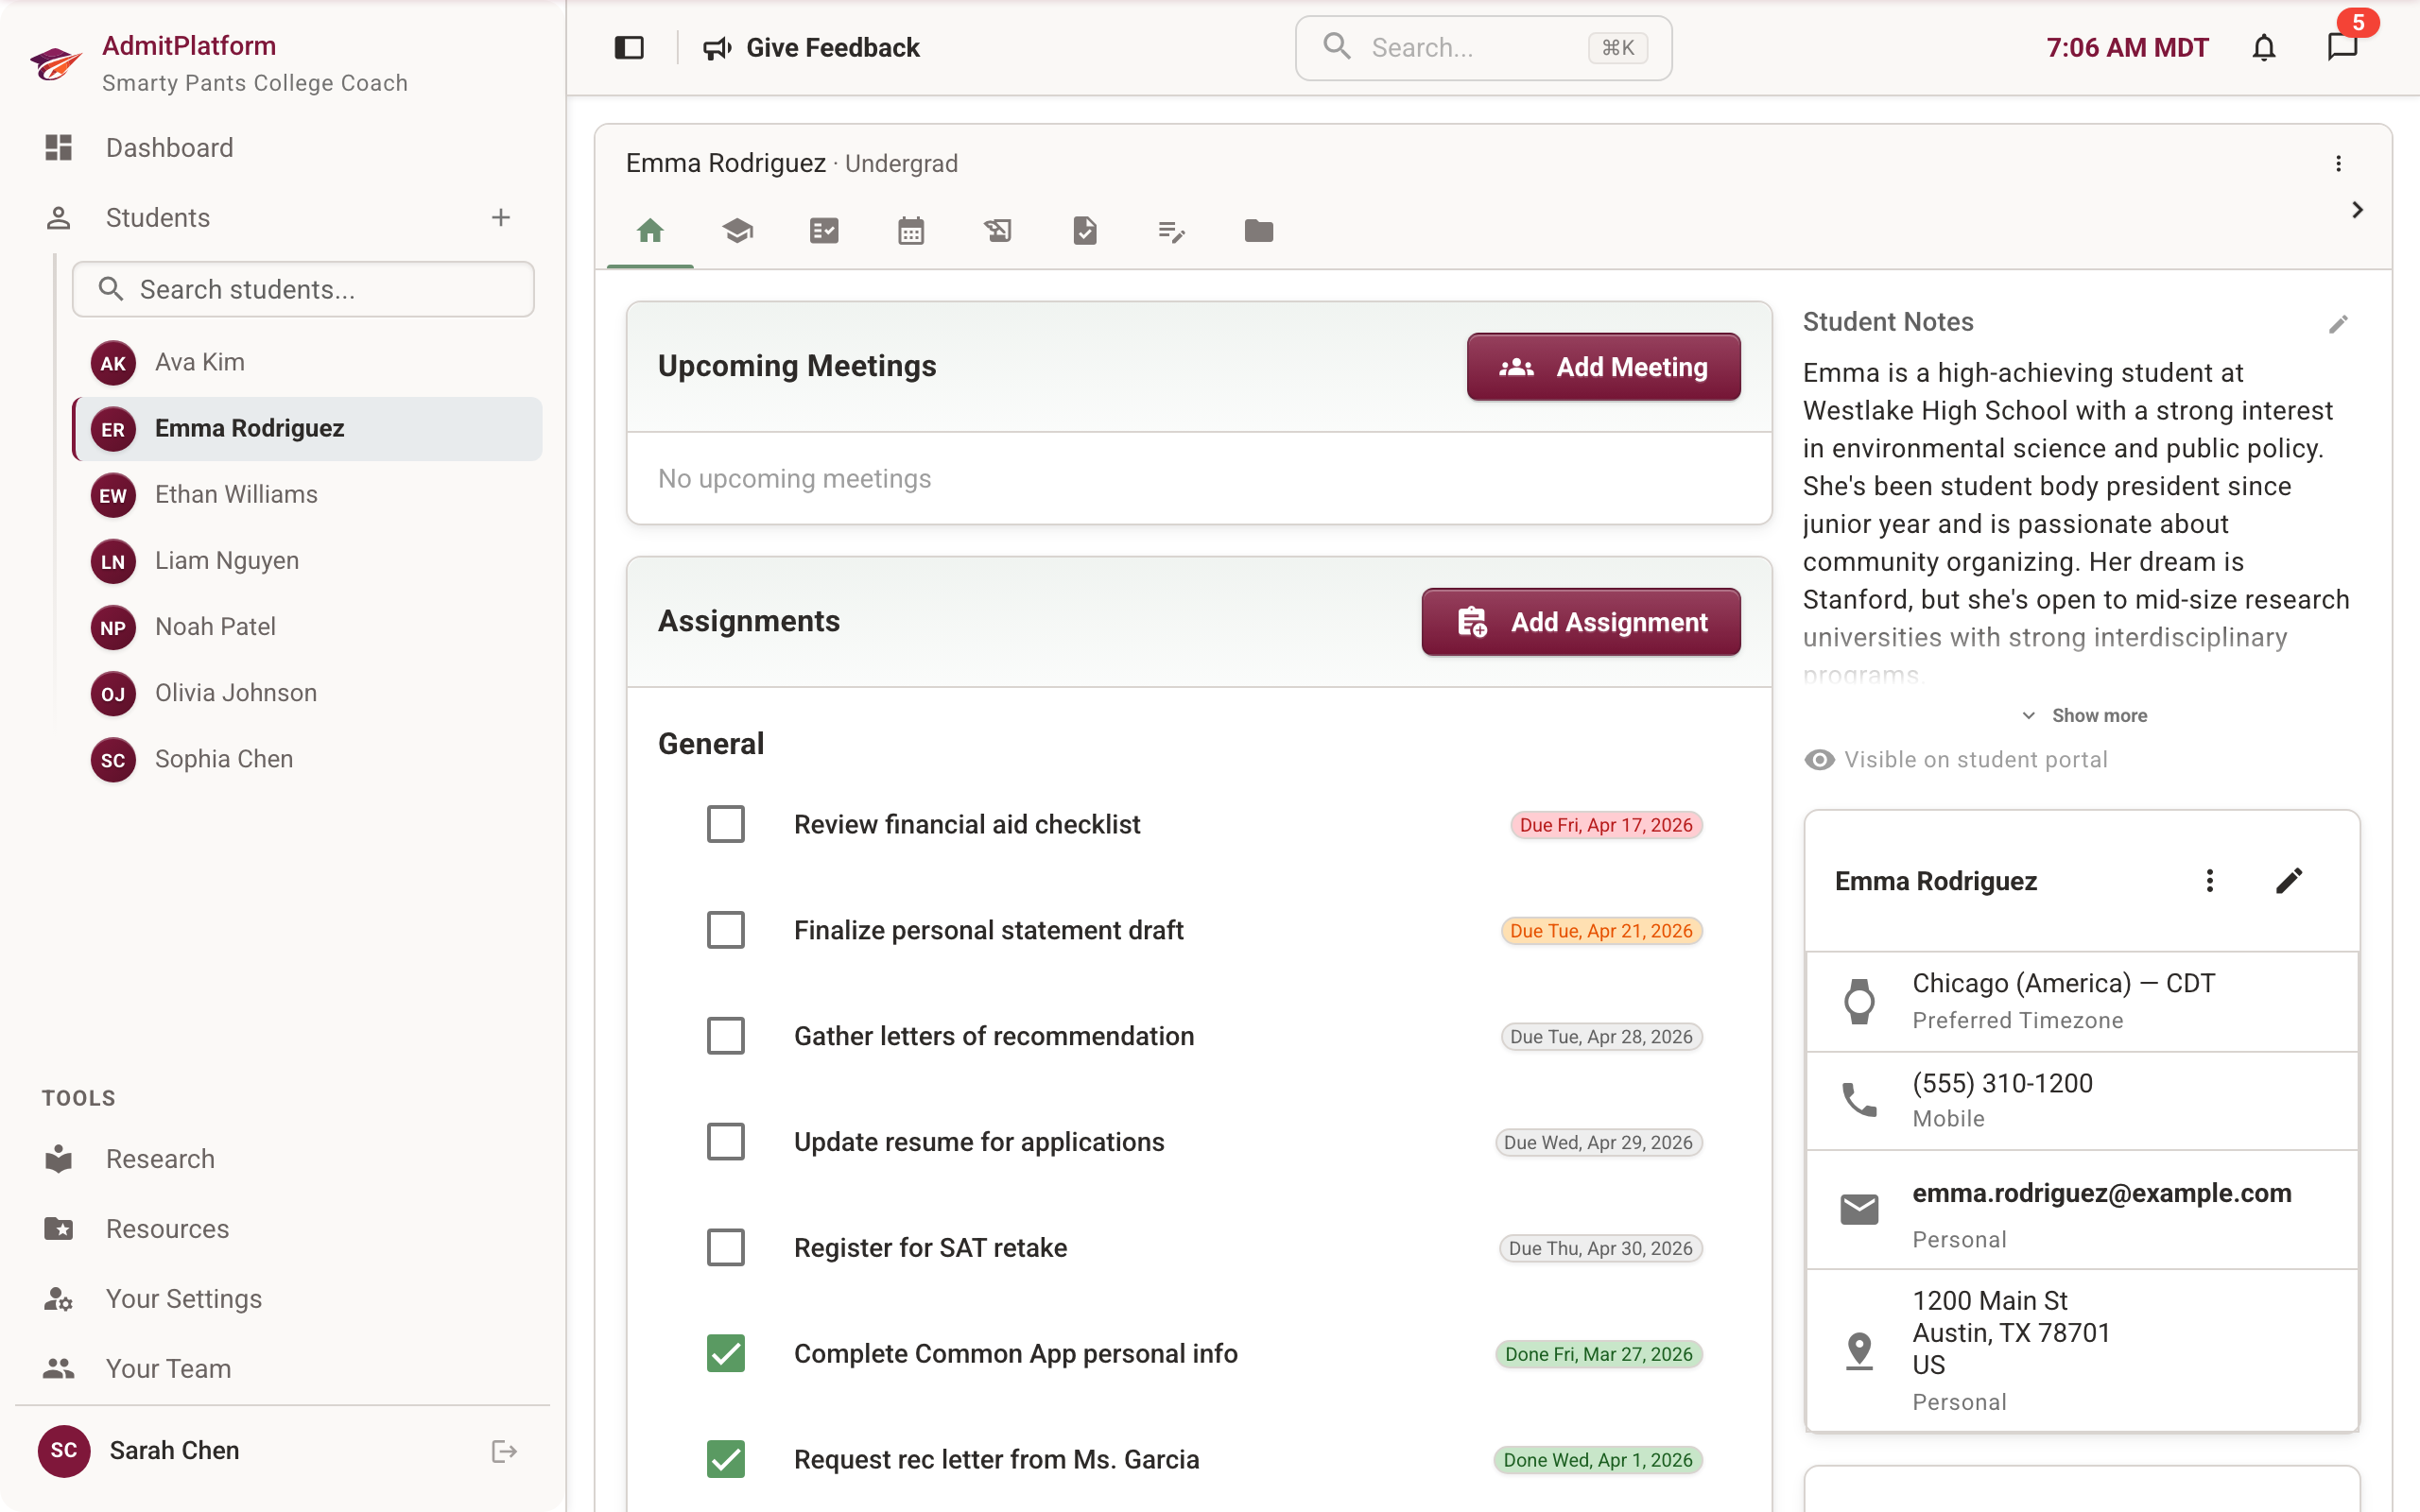Click the Add Assignment button
Viewport: 2420px width, 1512px height.
point(1580,622)
